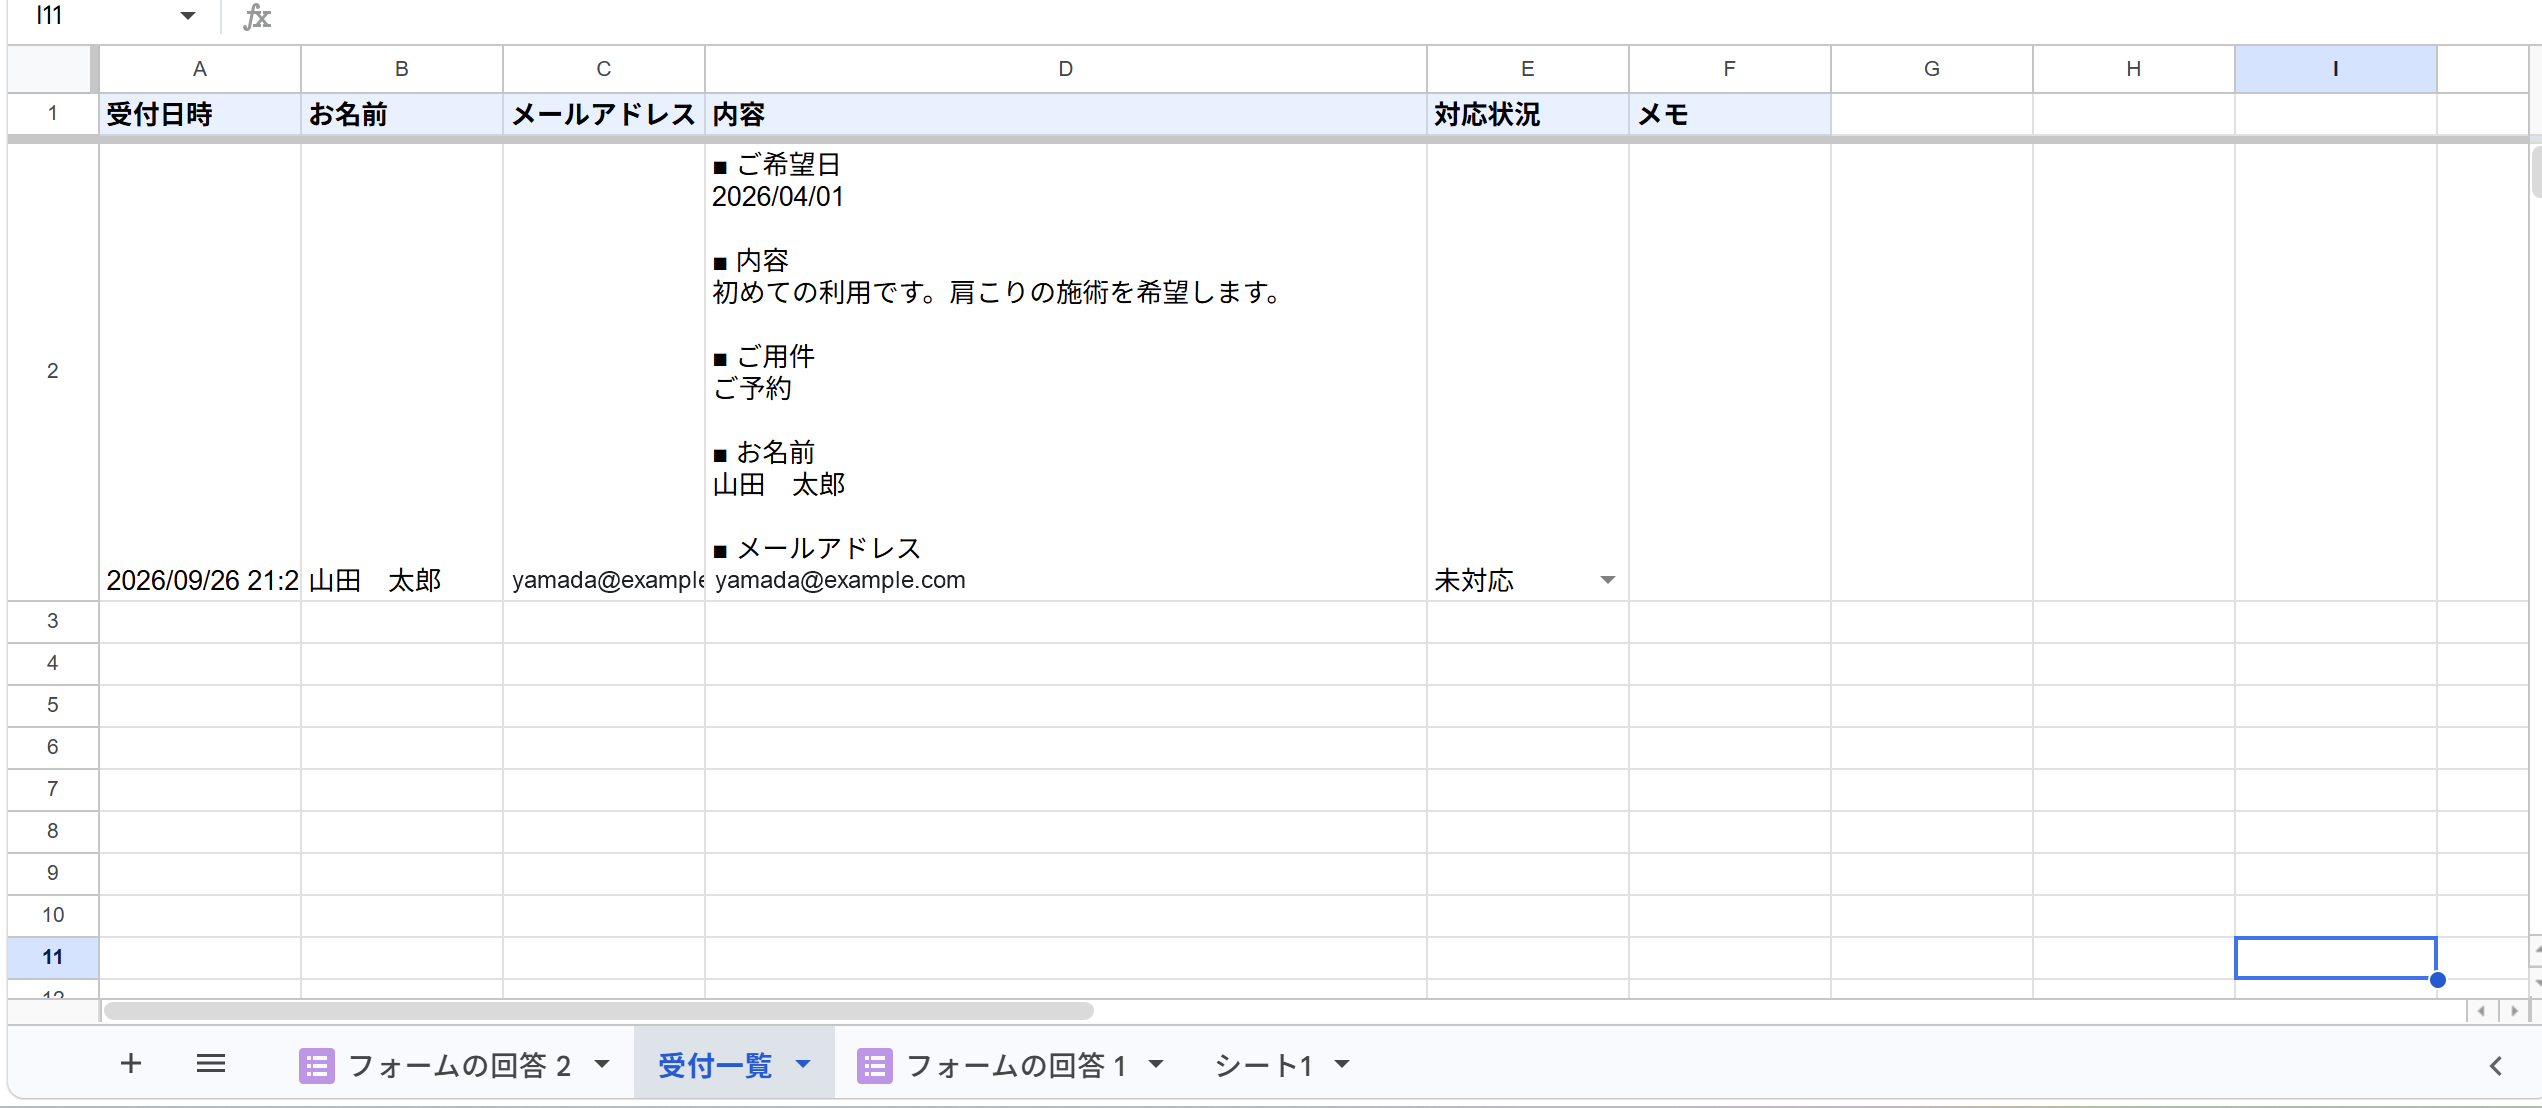Image resolution: width=2542 pixels, height=1108 pixels.
Task: Select row 2 header
Action: point(52,371)
